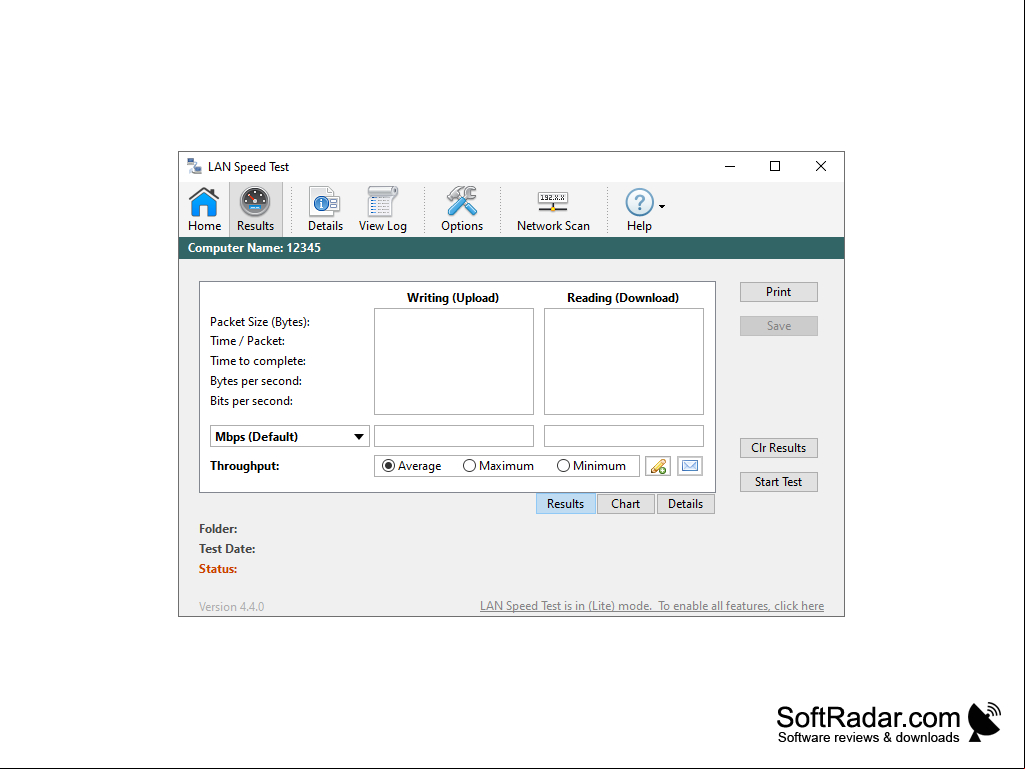Select the Maximum throughput radio button

click(x=469, y=466)
